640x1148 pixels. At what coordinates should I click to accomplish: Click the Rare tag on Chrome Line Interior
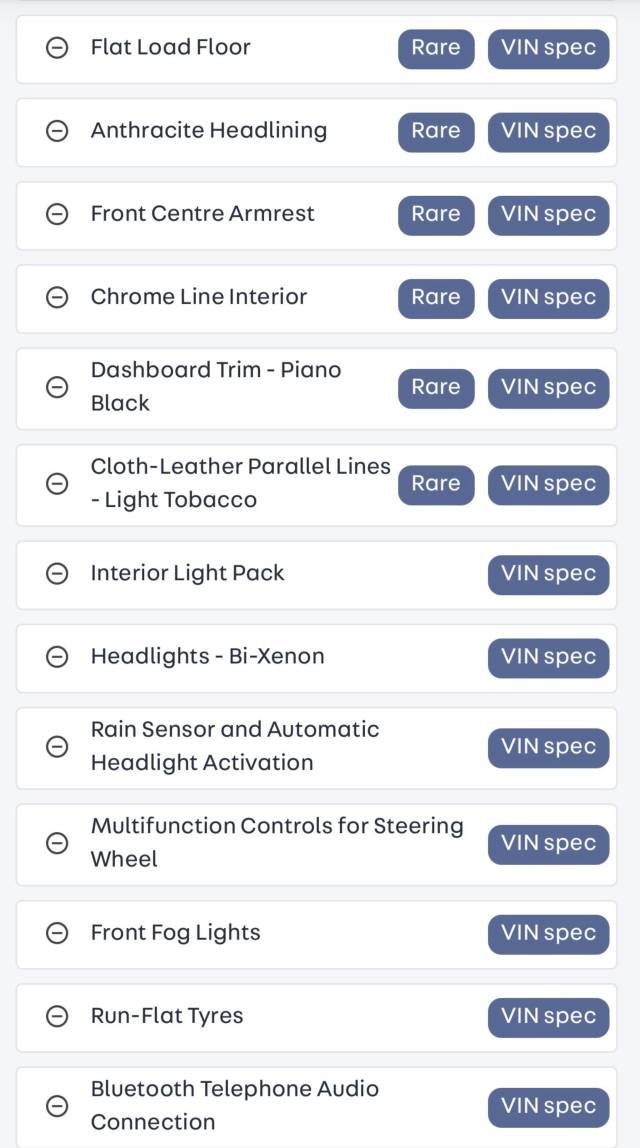(x=436, y=298)
